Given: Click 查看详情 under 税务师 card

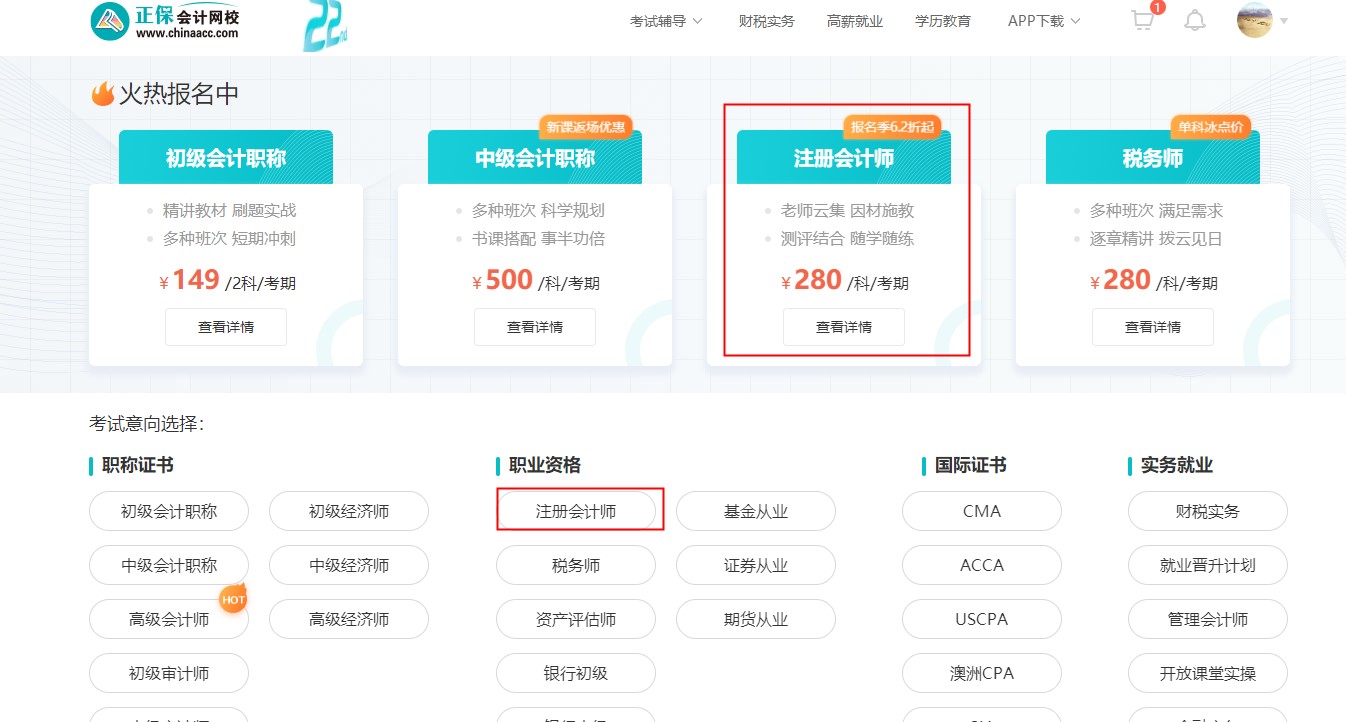Looking at the screenshot, I should point(1152,326).
